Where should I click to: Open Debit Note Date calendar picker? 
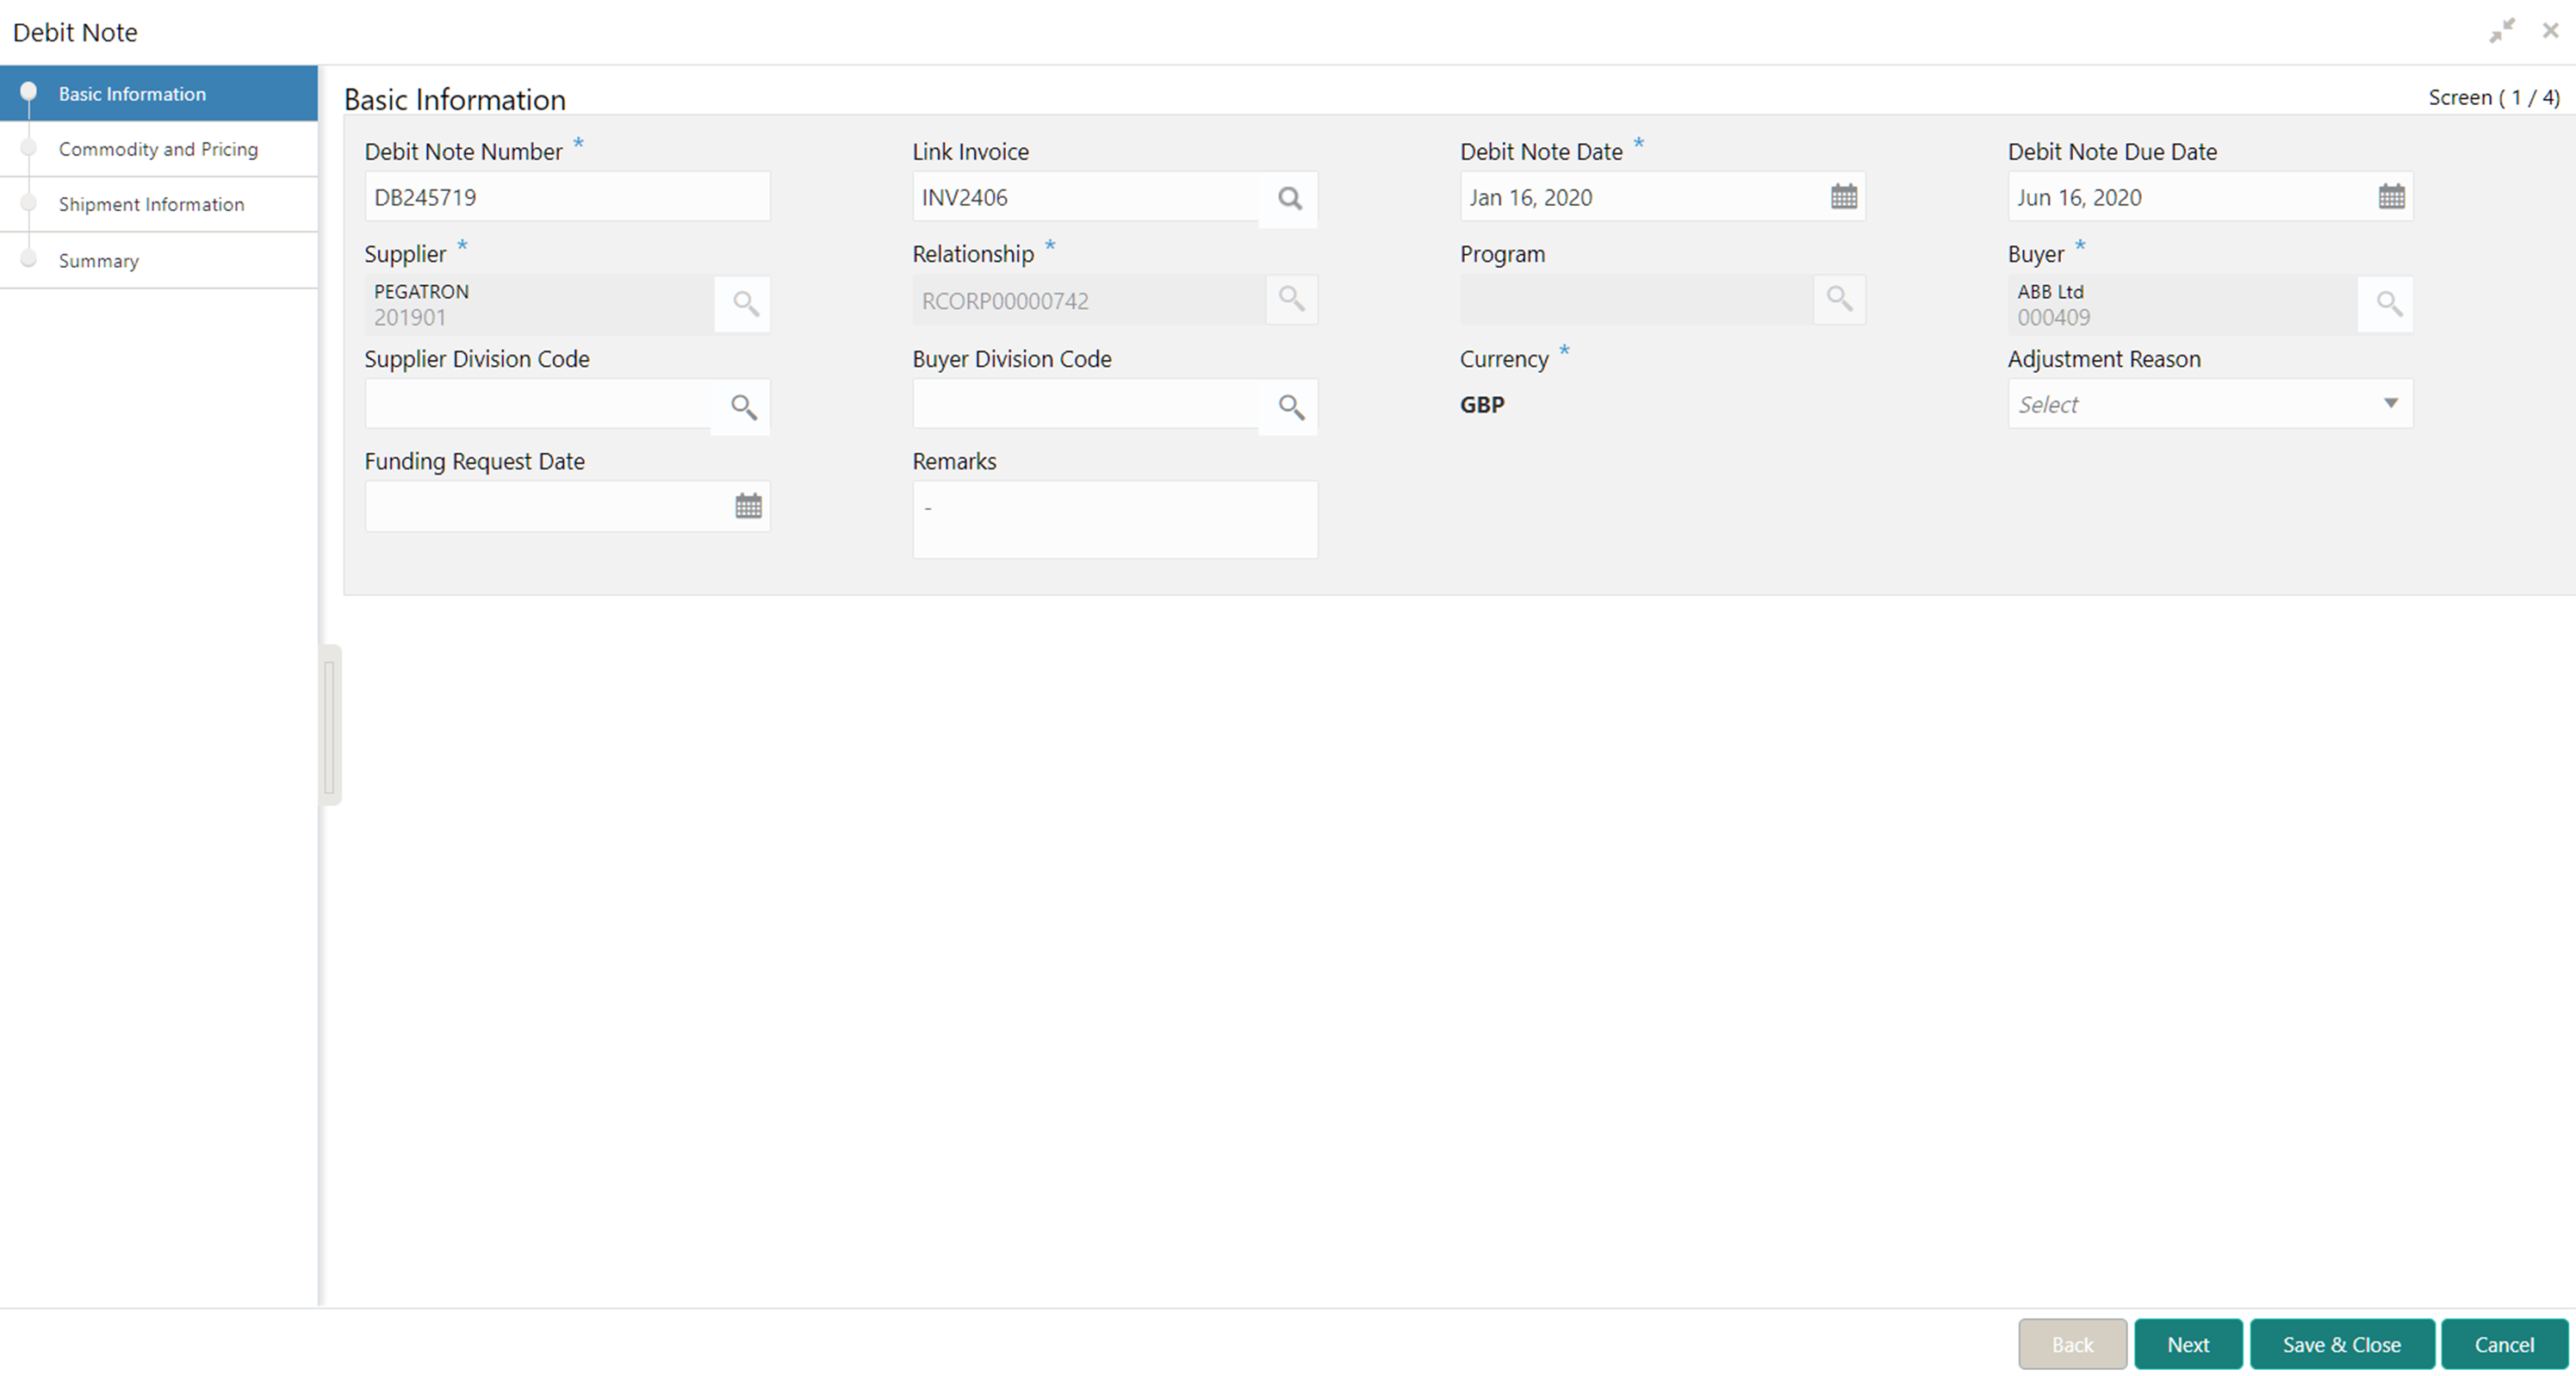(x=1843, y=197)
